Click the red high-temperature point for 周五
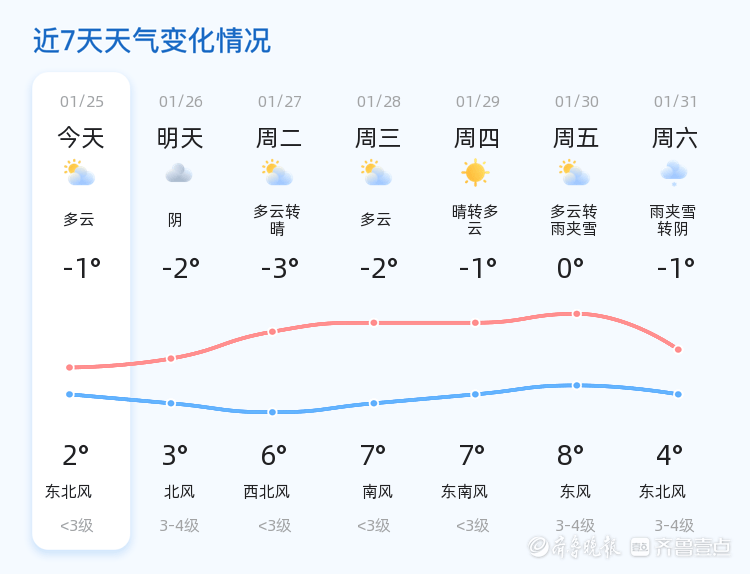The image size is (750, 574). tap(577, 314)
